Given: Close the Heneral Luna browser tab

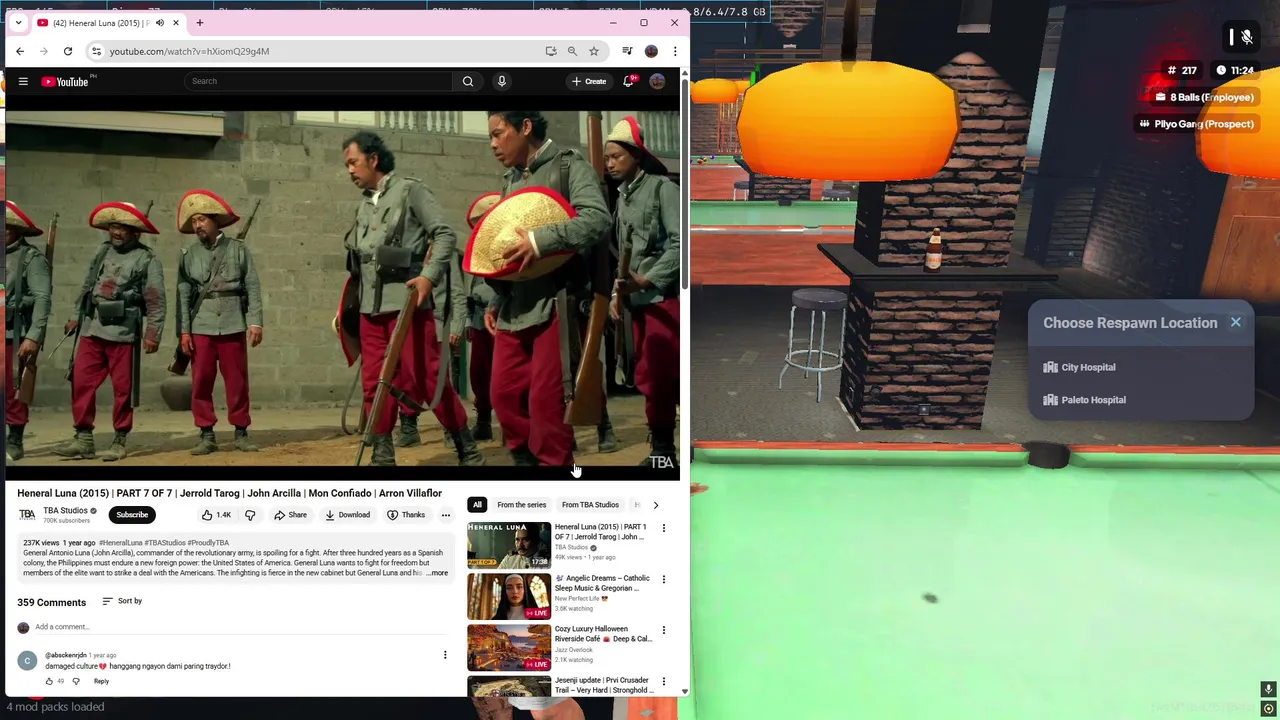Looking at the screenshot, I should (176, 23).
